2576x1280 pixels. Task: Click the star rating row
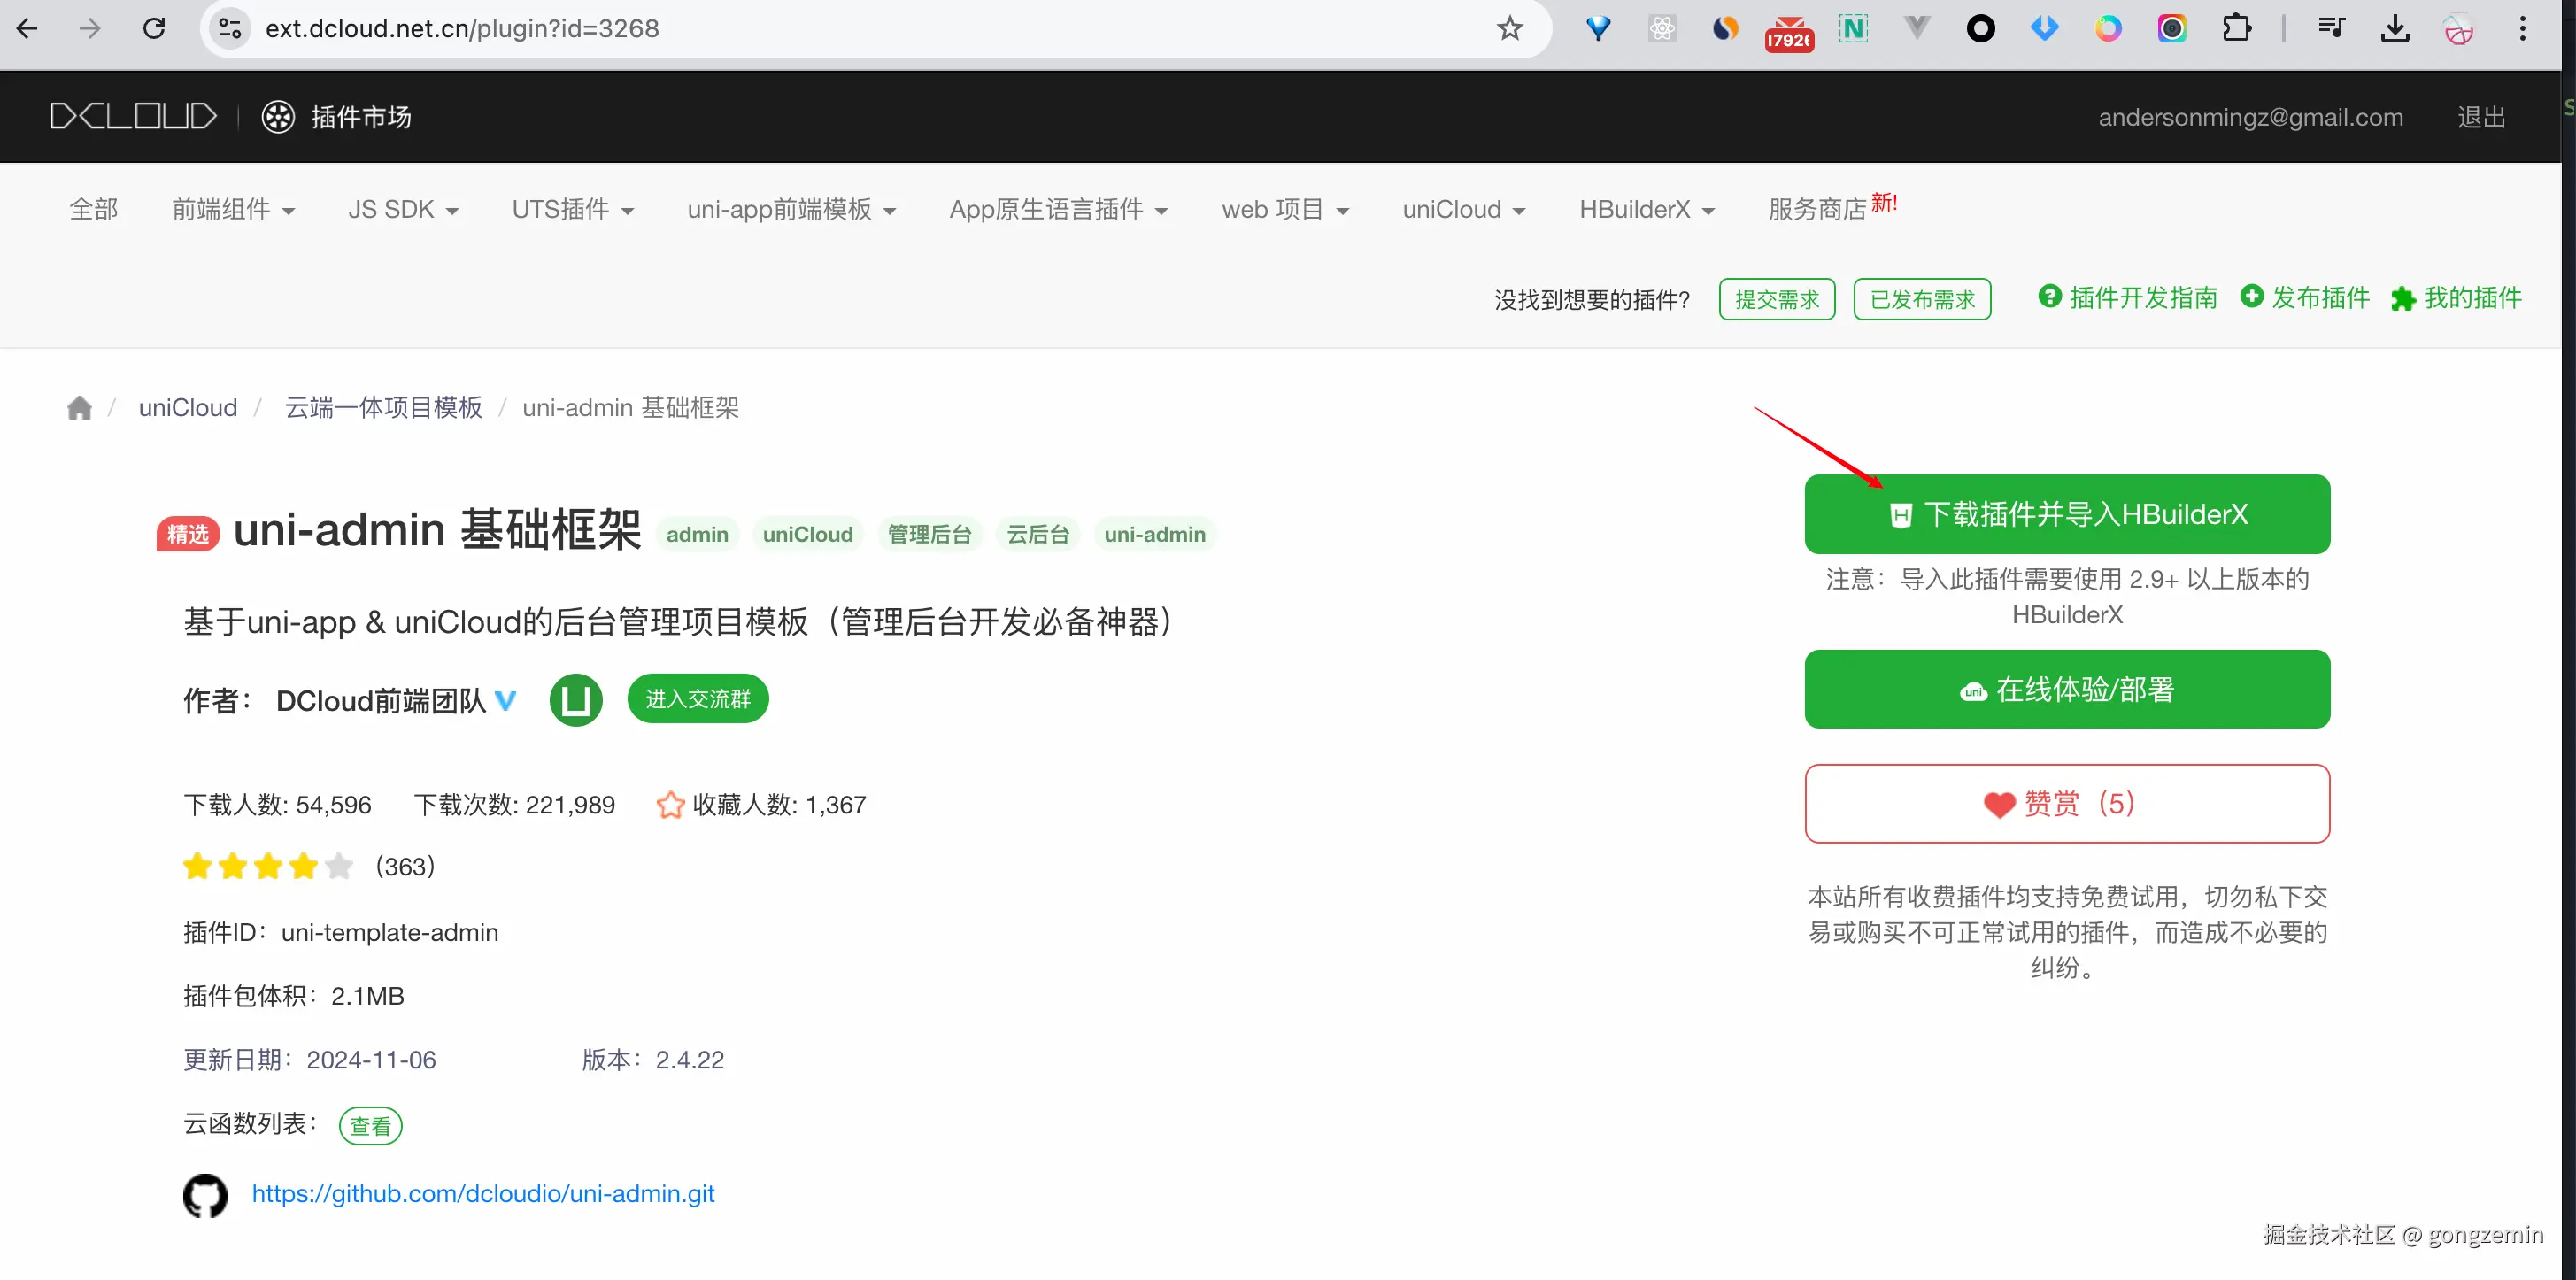click(x=268, y=866)
